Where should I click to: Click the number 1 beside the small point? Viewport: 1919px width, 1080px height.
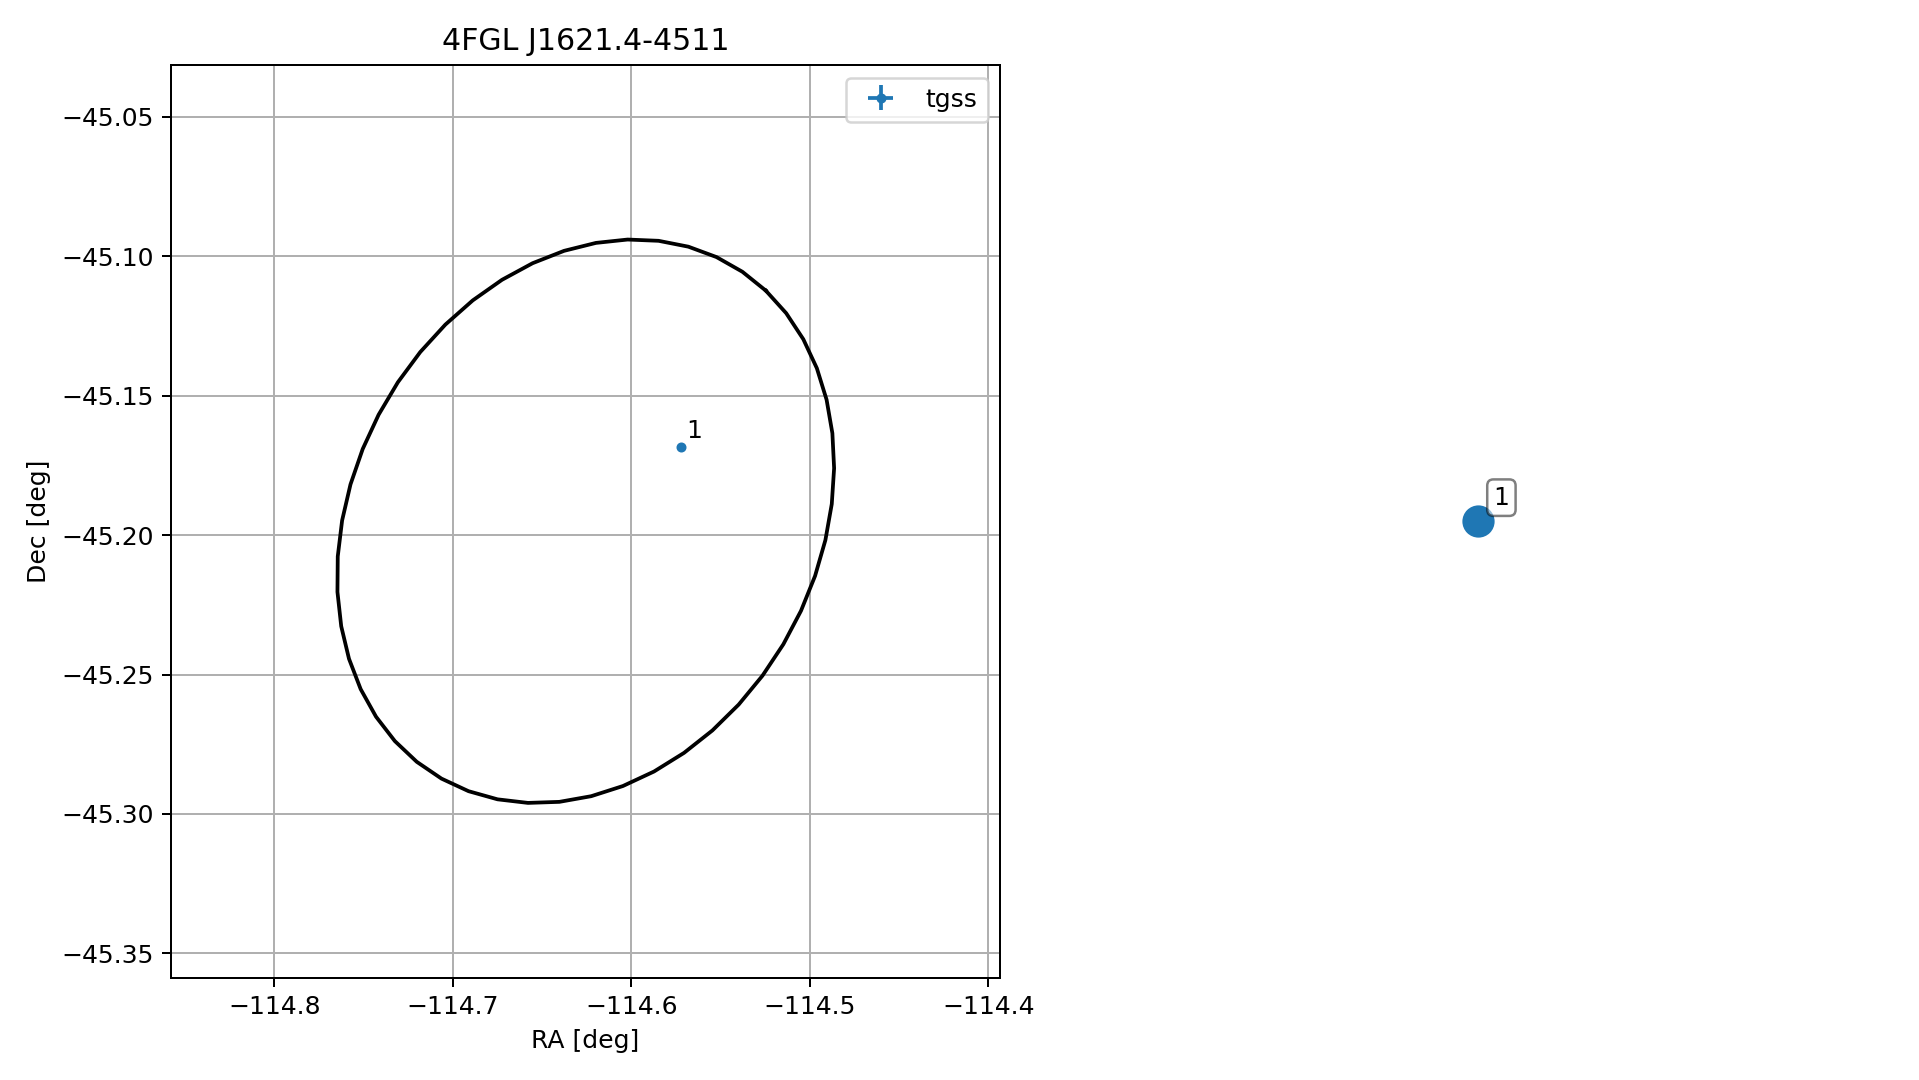tap(695, 430)
